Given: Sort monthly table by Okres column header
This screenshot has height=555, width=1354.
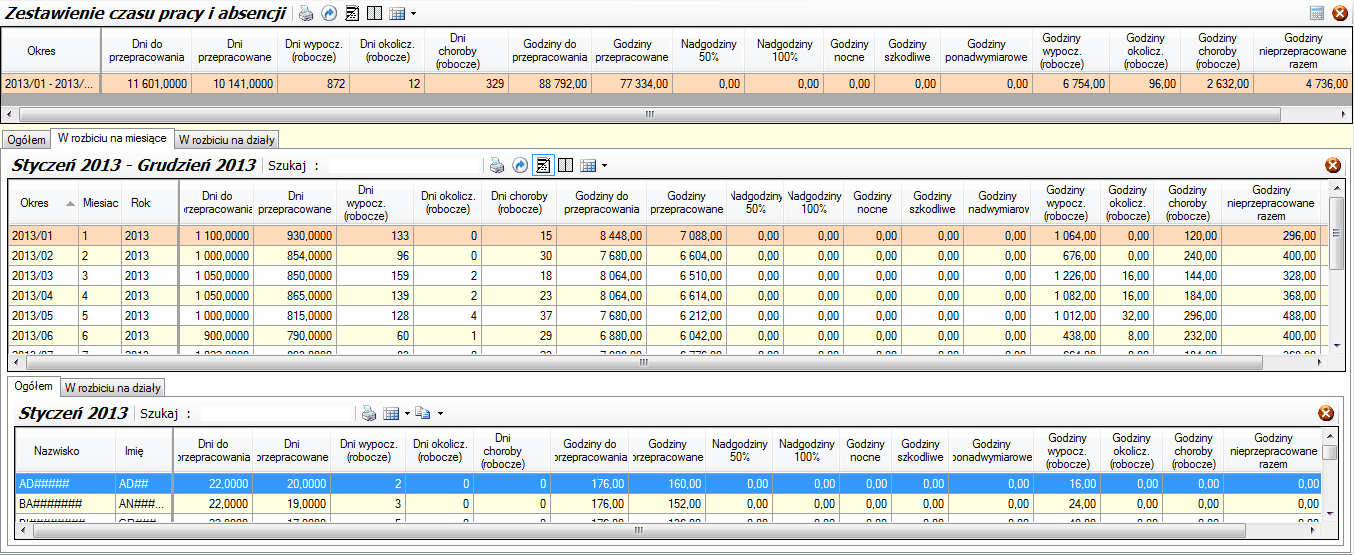Looking at the screenshot, I should (x=43, y=202).
